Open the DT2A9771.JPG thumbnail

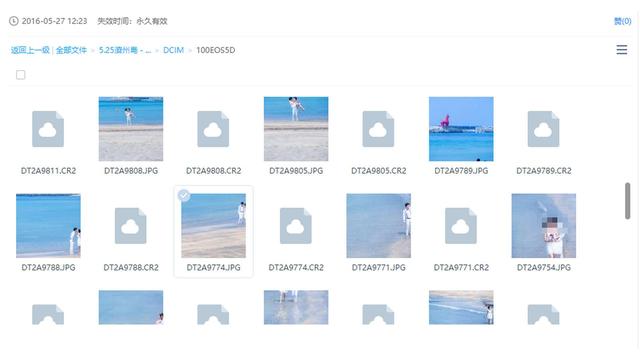378,226
